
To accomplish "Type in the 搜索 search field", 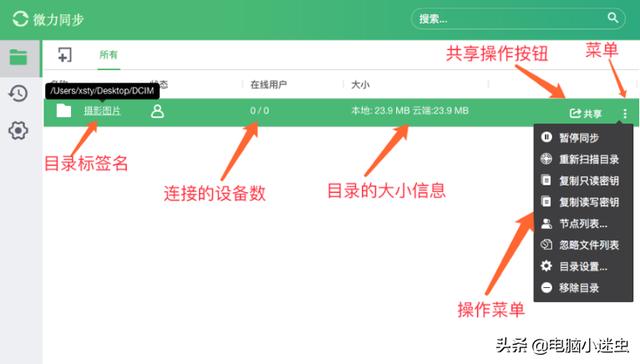I will click(518, 18).
